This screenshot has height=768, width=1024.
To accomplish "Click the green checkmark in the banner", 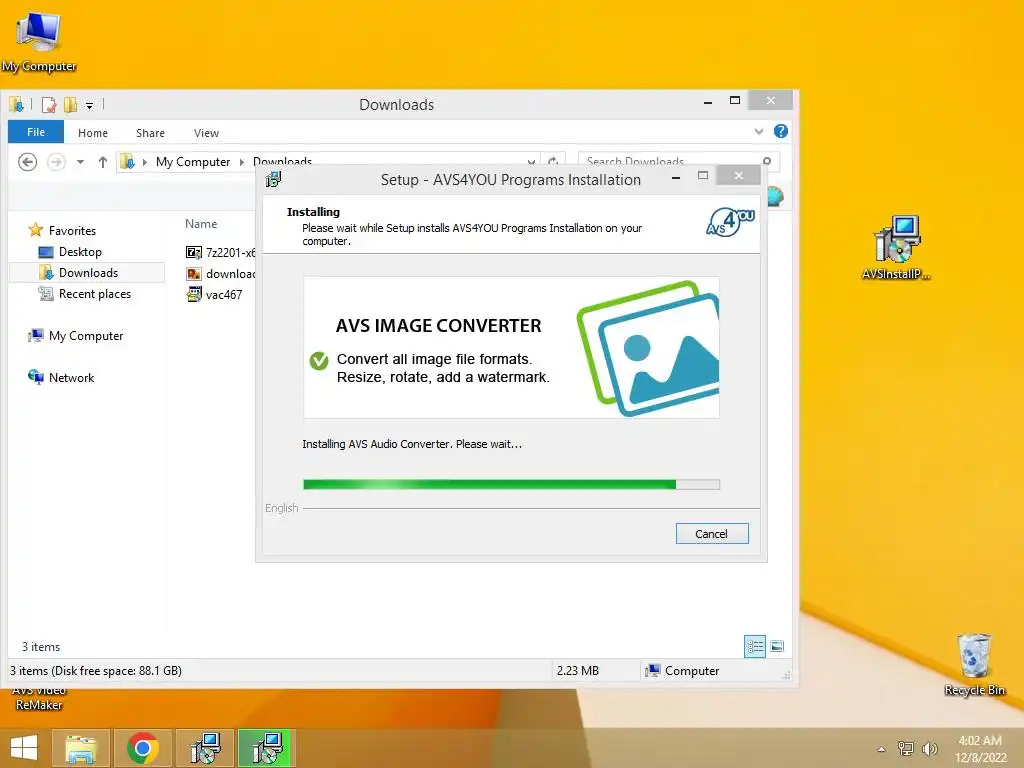I will tap(319, 360).
